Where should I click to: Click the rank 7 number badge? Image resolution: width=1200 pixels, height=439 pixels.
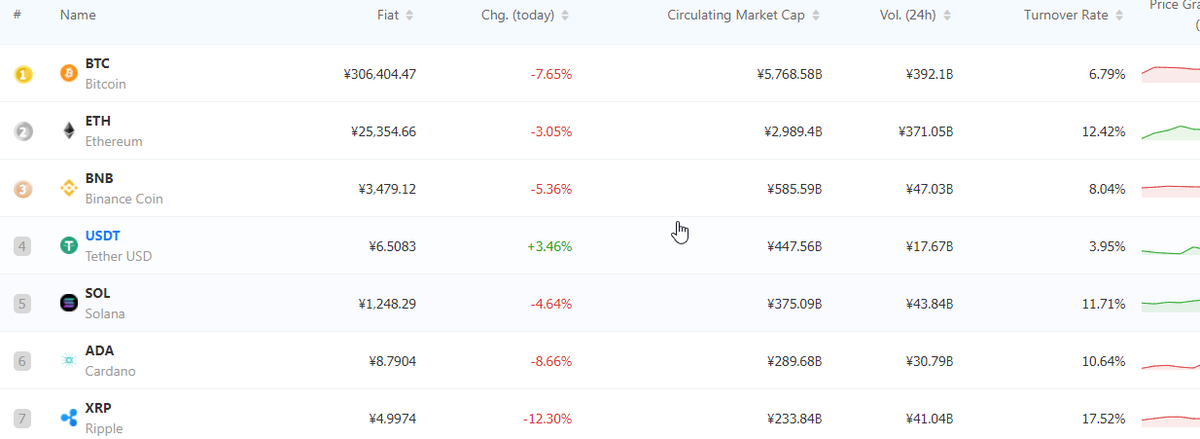(x=23, y=418)
